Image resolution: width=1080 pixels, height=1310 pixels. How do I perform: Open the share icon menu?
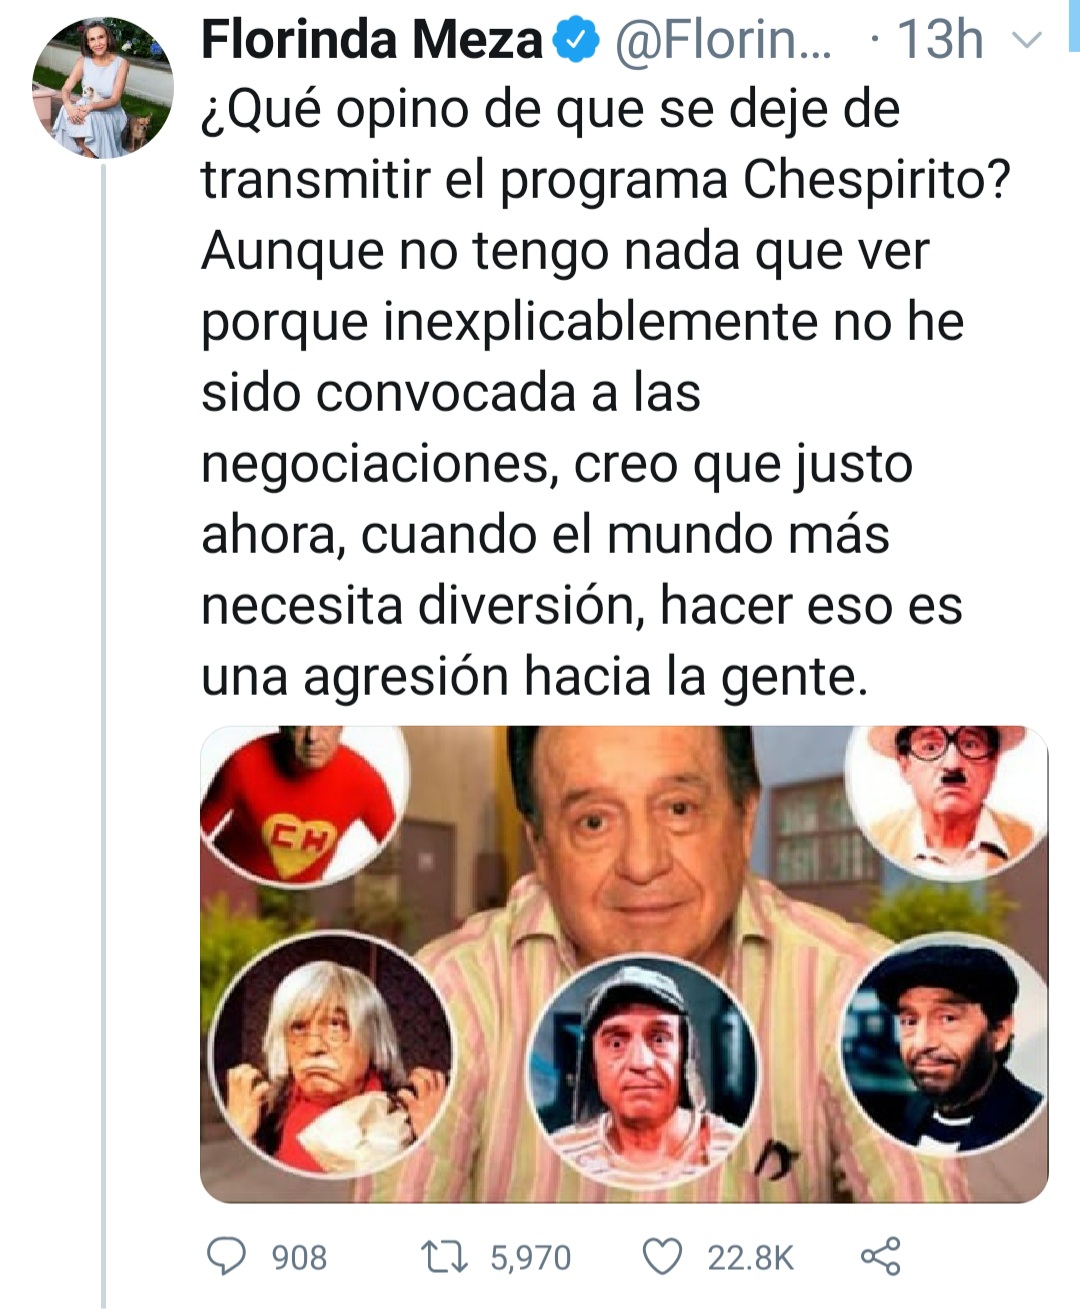click(x=881, y=1257)
